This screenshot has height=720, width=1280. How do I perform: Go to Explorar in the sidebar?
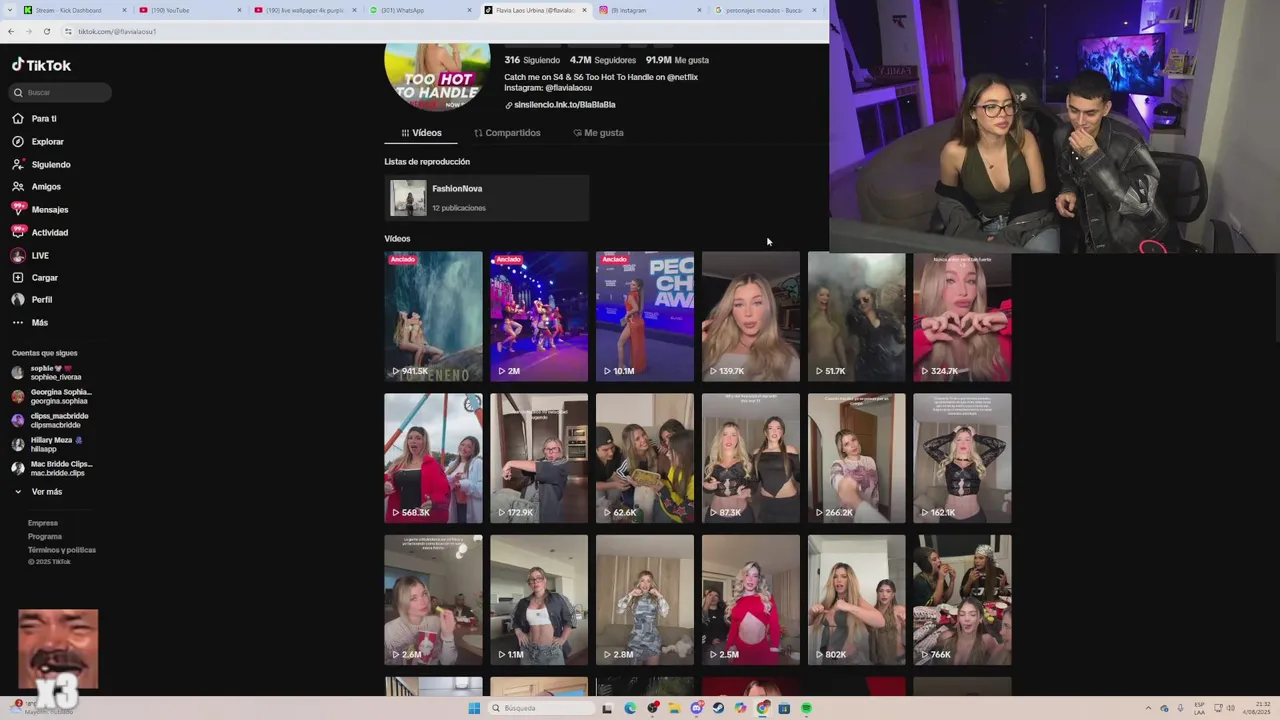[x=38, y=142]
